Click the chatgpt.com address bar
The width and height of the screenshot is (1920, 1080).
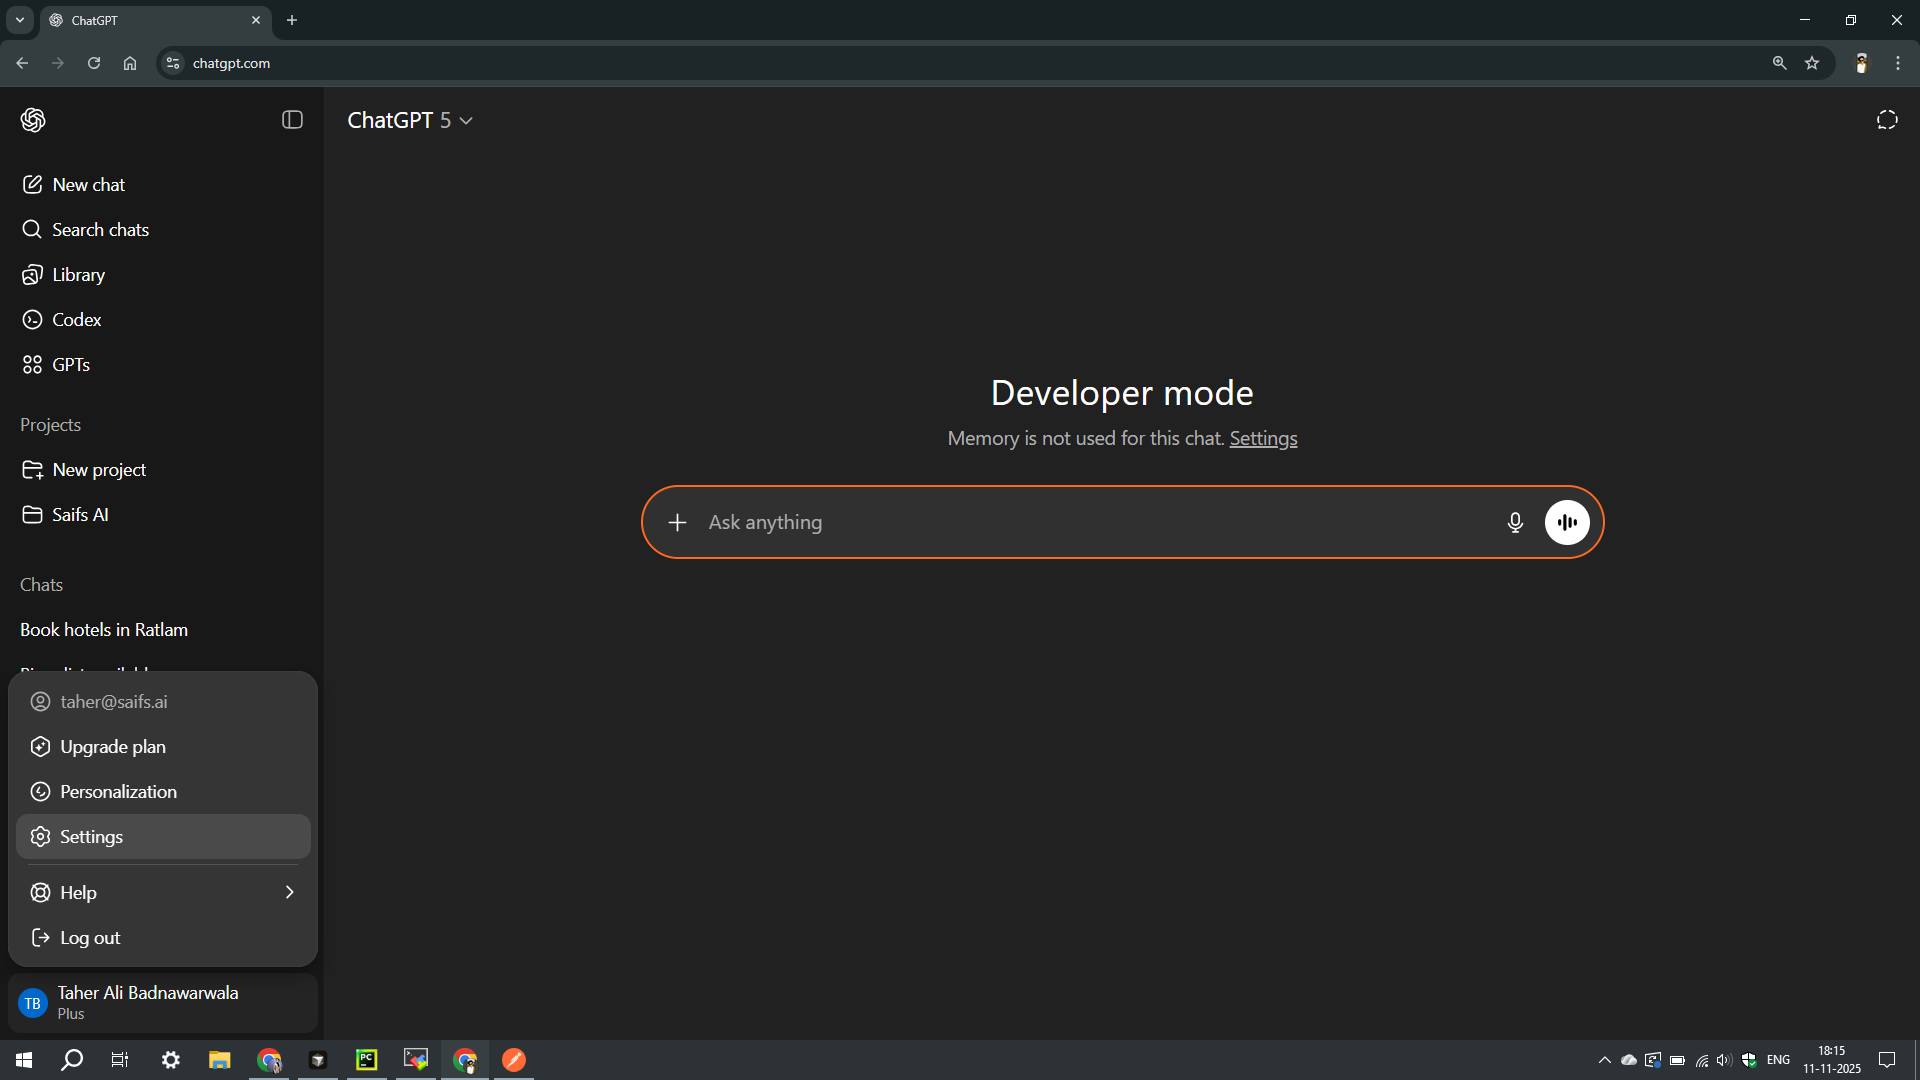point(960,63)
